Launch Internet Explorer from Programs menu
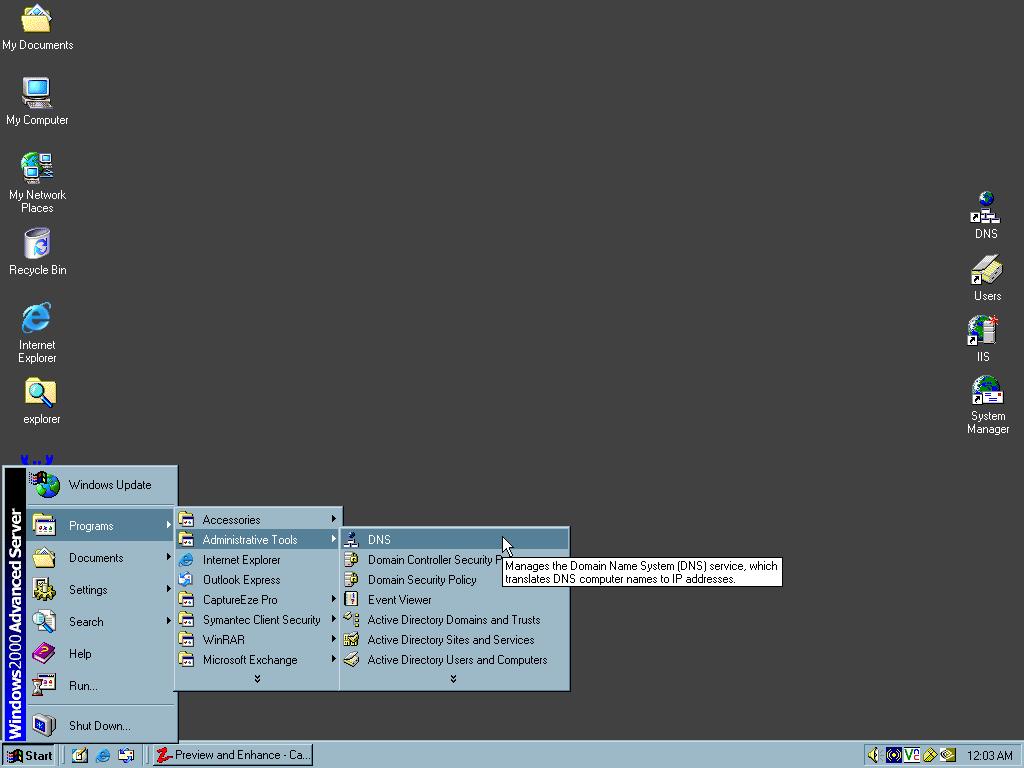 (x=258, y=560)
